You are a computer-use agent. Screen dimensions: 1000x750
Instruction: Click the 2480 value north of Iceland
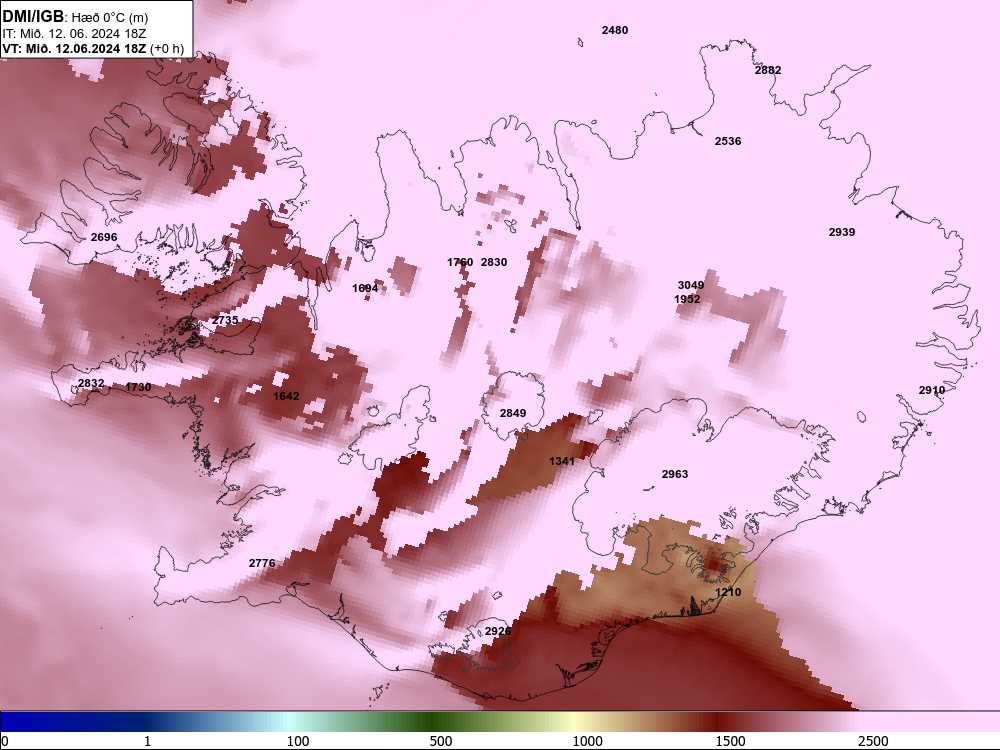[615, 30]
